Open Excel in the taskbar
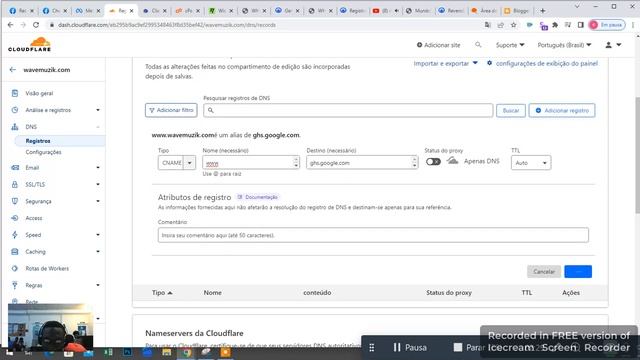This screenshot has width=640, height=360. (108, 352)
